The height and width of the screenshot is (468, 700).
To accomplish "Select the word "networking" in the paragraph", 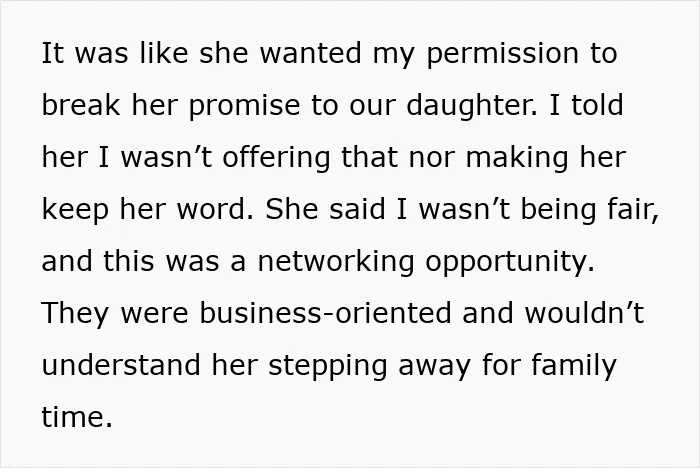I will 336,261.
